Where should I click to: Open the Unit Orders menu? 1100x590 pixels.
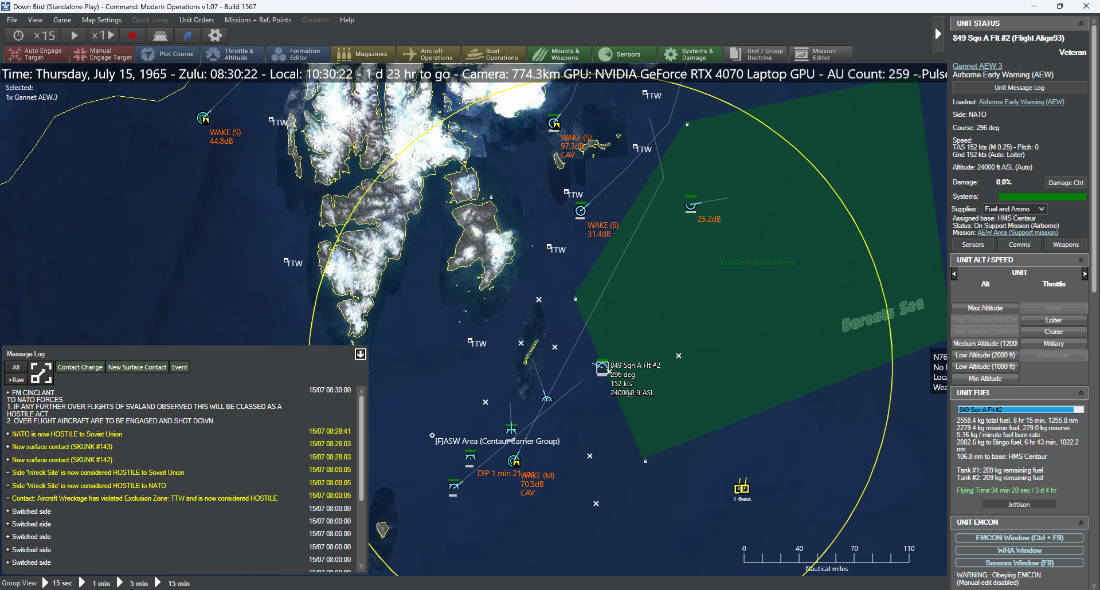tap(196, 20)
